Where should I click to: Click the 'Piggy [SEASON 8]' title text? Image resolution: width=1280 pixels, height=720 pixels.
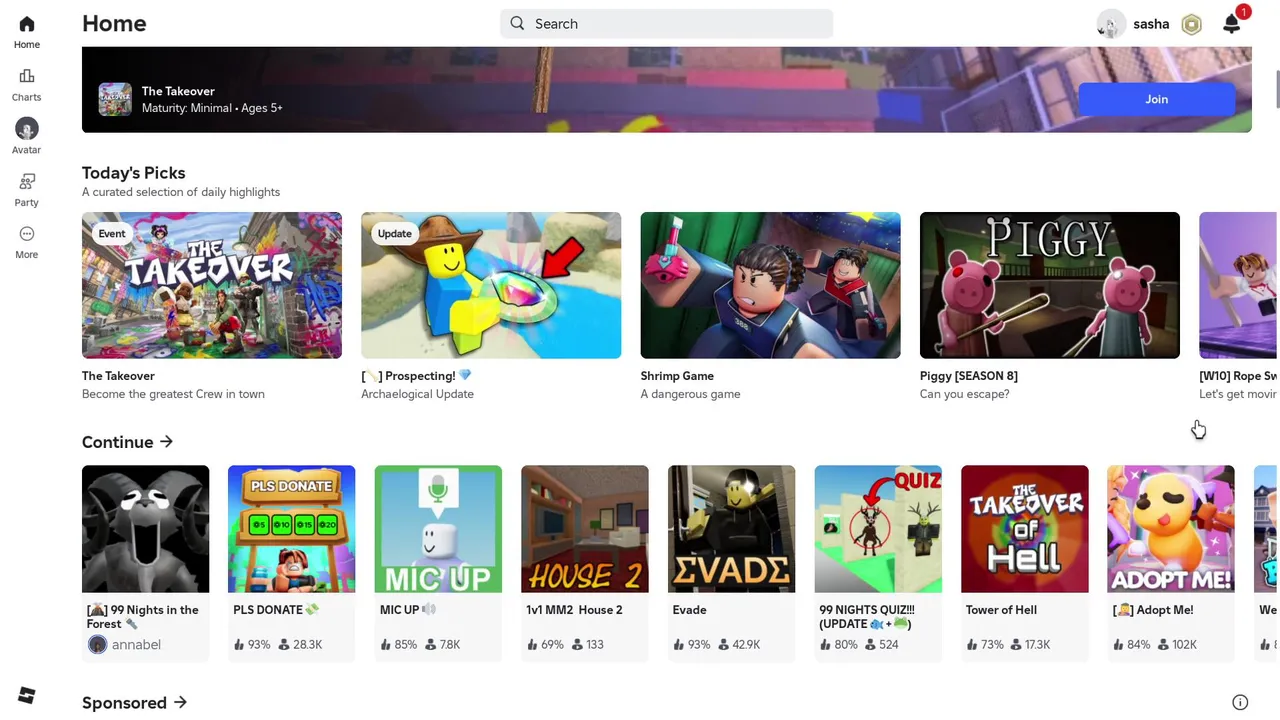[x=969, y=376]
